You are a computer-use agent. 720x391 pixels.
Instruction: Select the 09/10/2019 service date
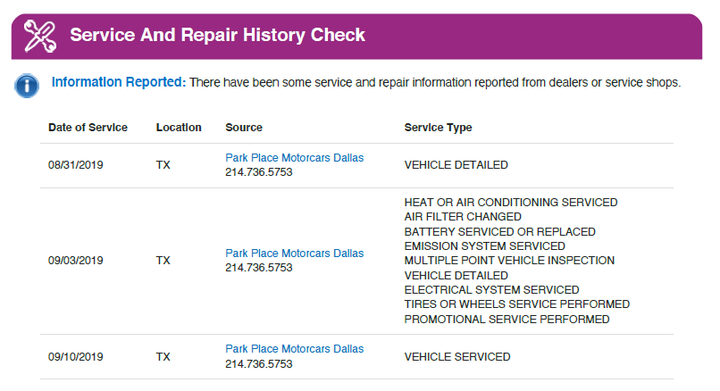[76, 357]
